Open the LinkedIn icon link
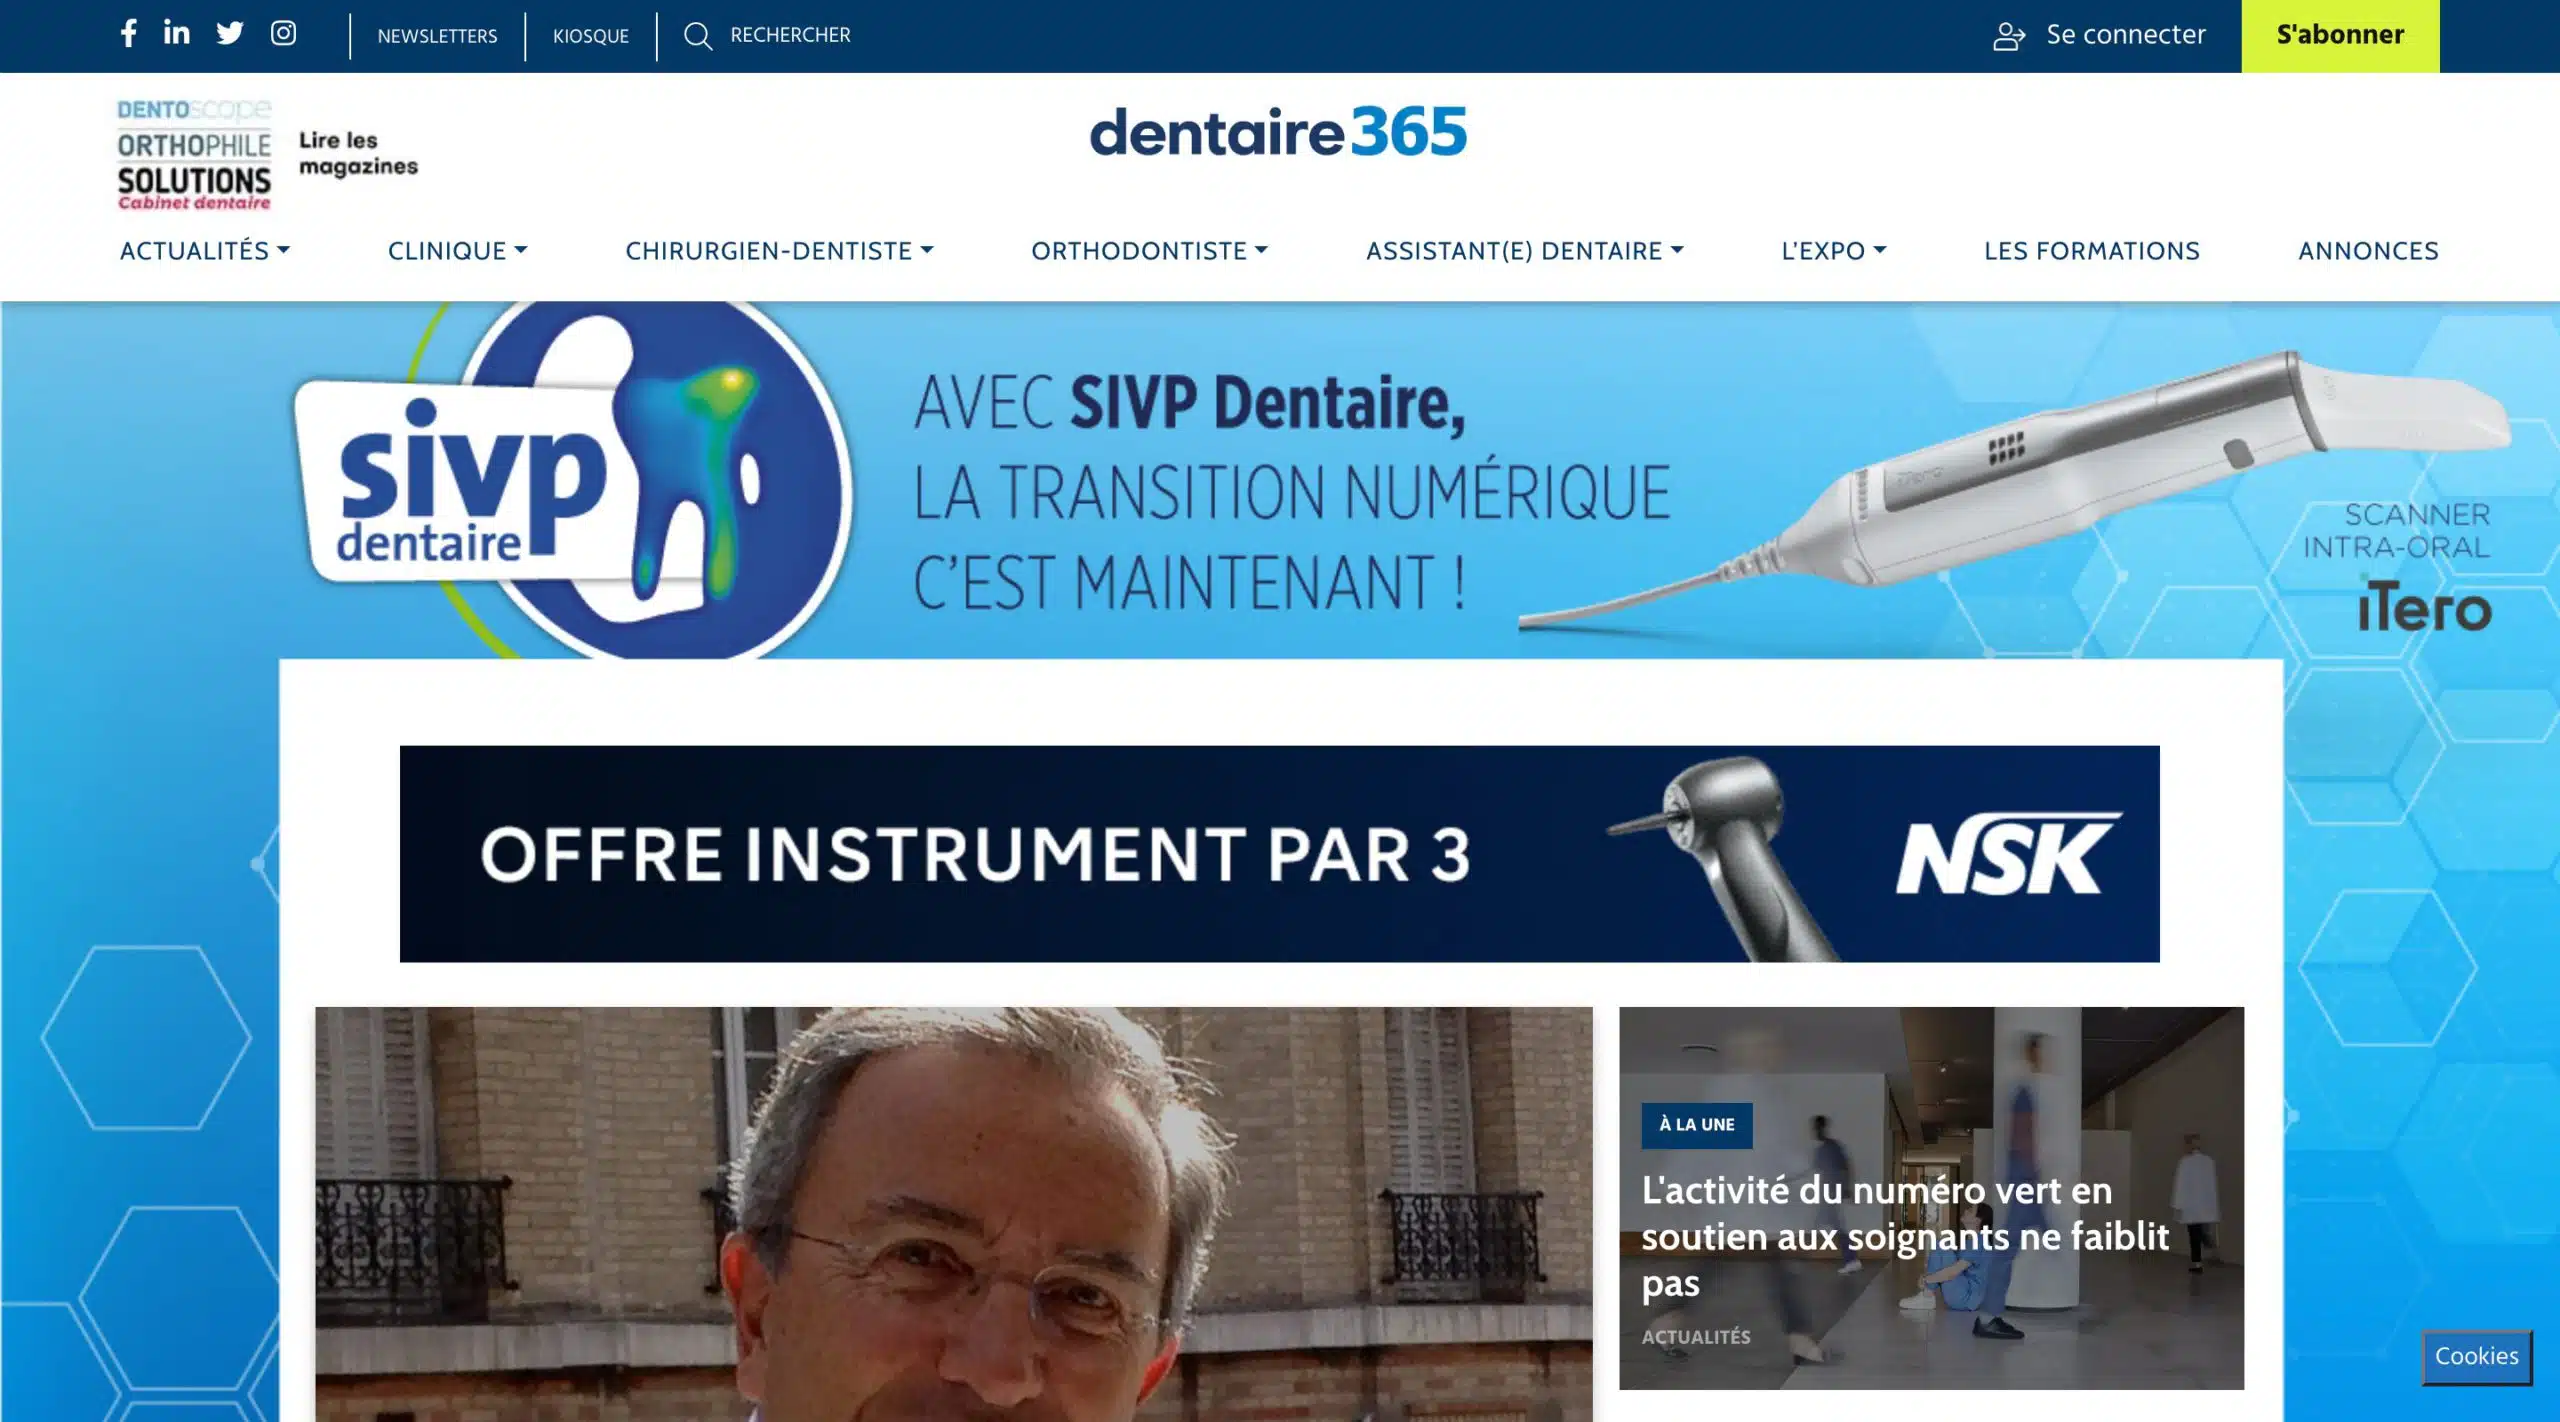The width and height of the screenshot is (2560, 1422). click(176, 33)
